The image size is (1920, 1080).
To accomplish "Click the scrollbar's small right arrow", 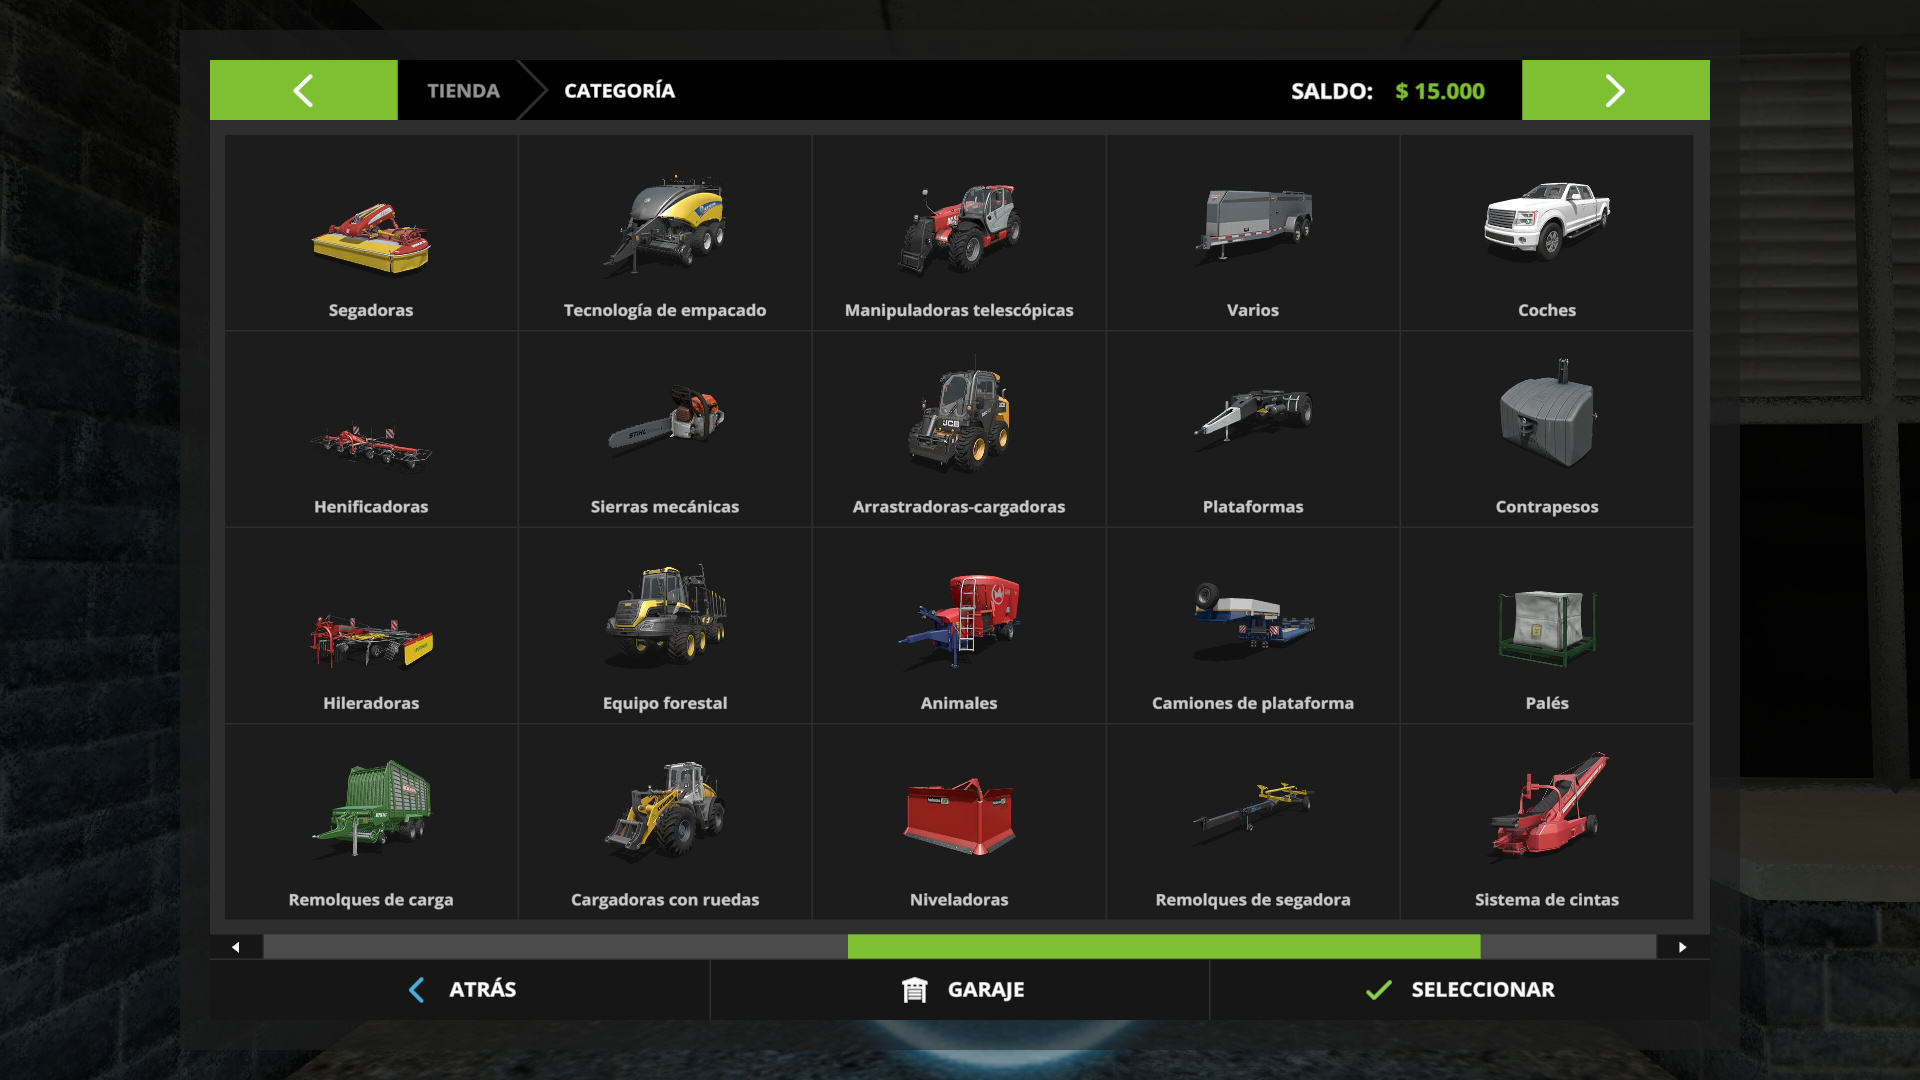I will tap(1683, 947).
